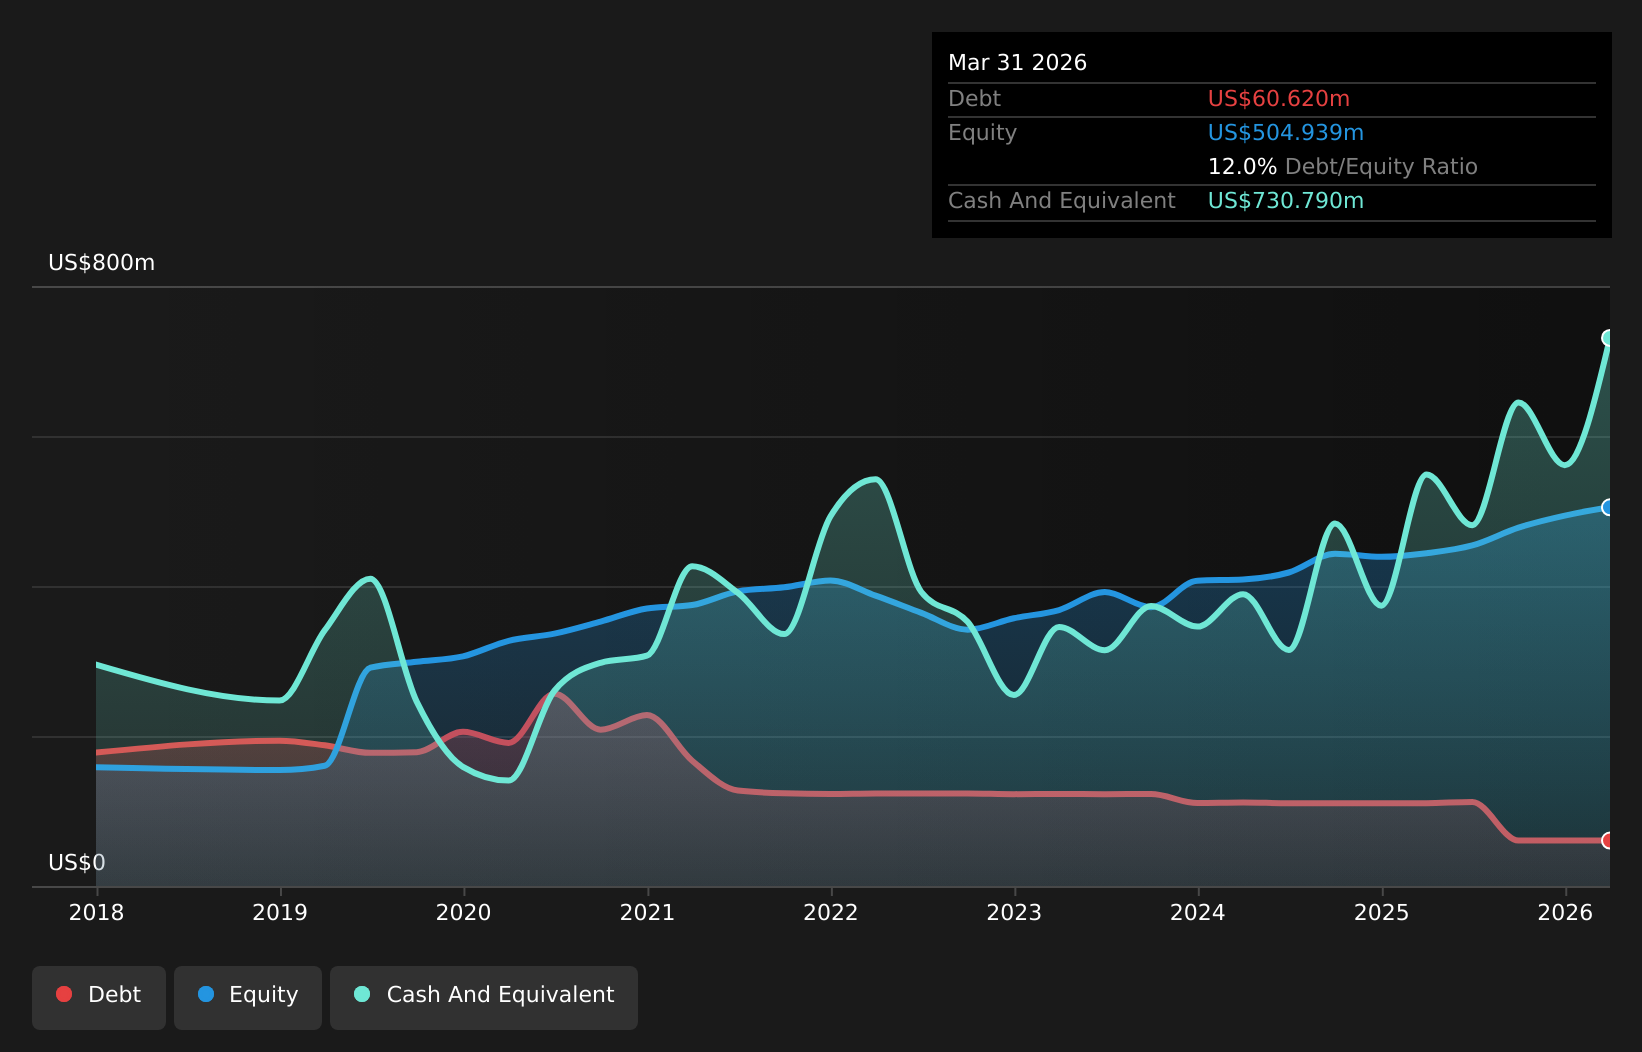This screenshot has height=1052, width=1642.
Task: Click the Equity row label in tooltip
Action: point(982,133)
